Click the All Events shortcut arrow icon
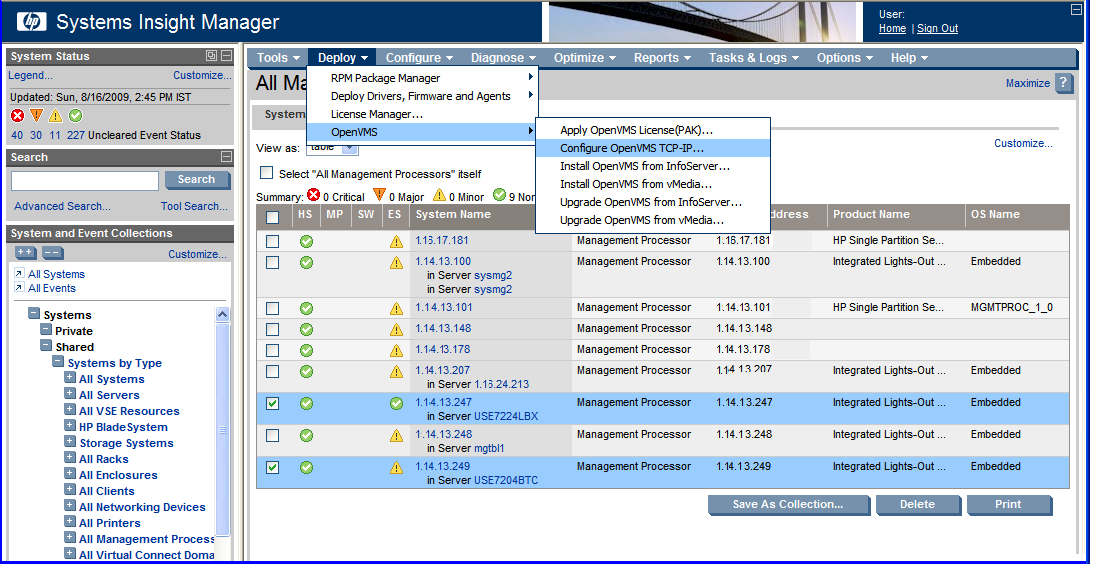The height and width of the screenshot is (564, 1096). 19,288
